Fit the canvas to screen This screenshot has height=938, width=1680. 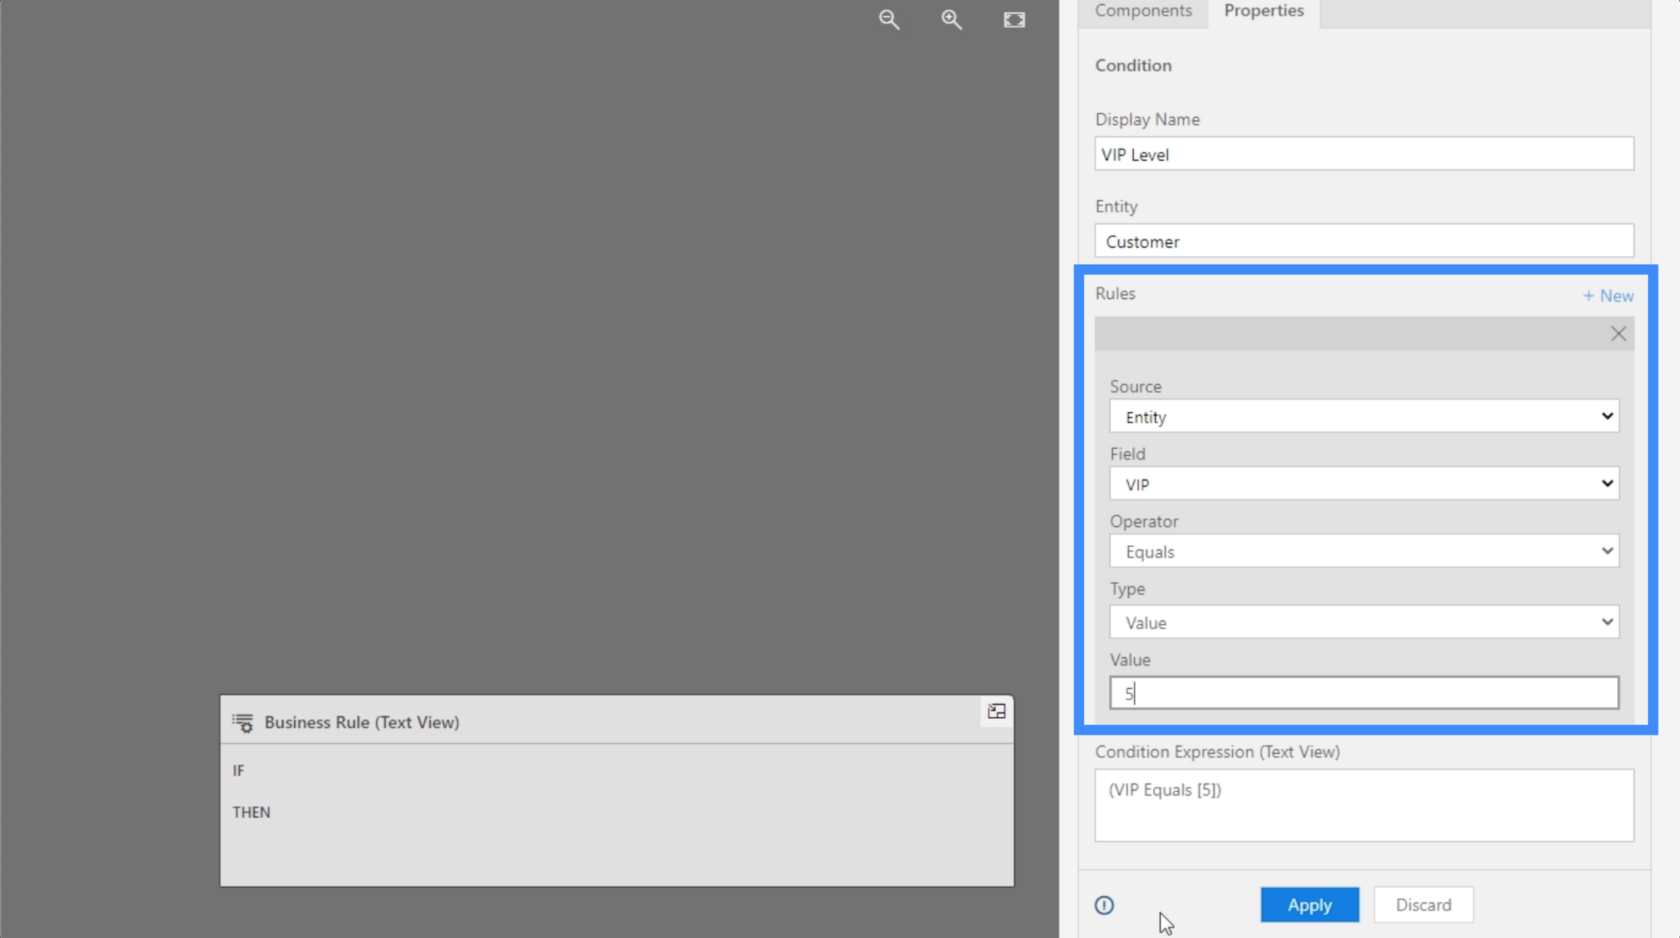pyautogui.click(x=1014, y=19)
